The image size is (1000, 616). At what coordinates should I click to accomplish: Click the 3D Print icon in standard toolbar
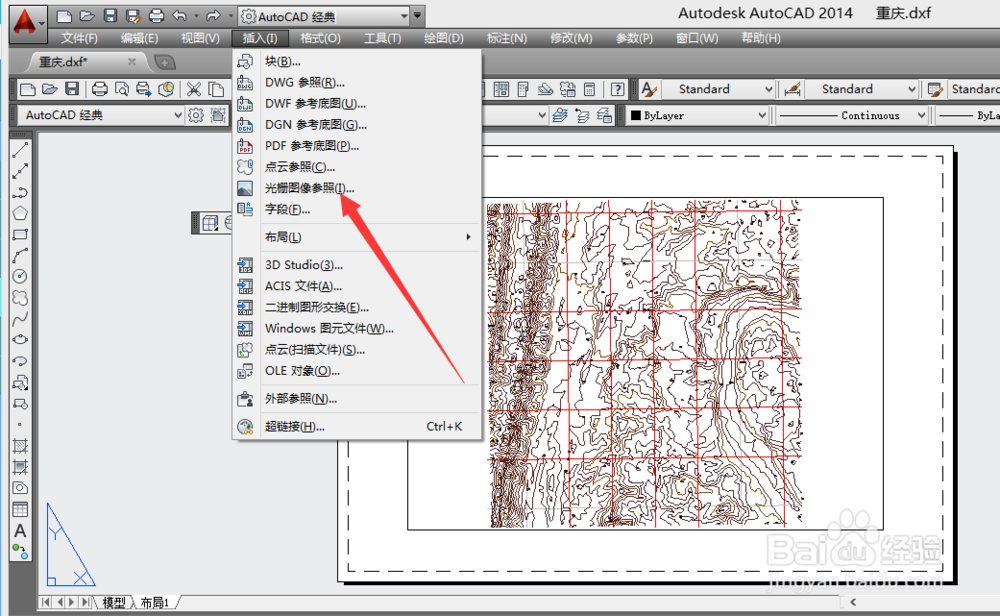tap(166, 89)
